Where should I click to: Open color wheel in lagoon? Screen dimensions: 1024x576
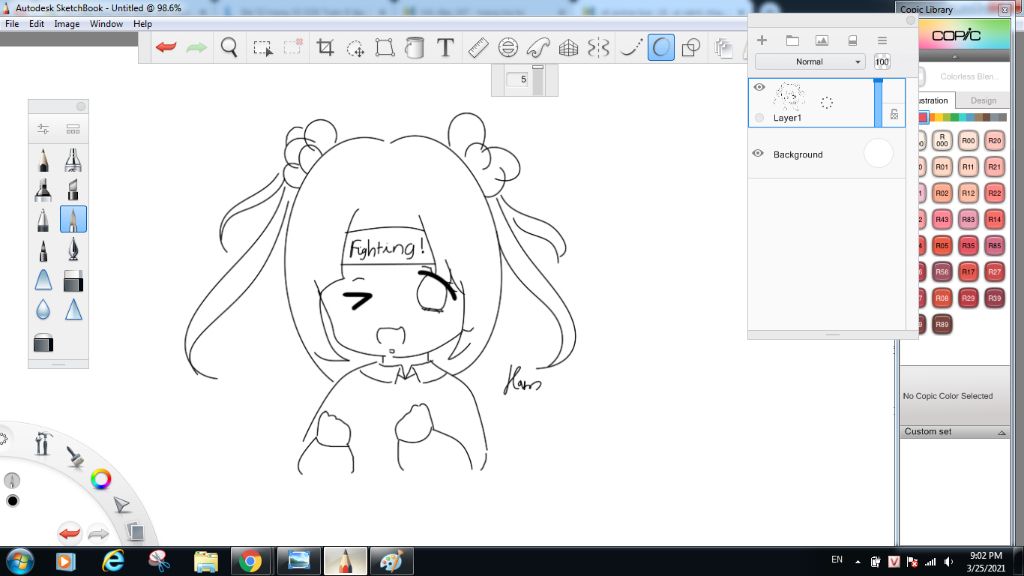(x=101, y=479)
